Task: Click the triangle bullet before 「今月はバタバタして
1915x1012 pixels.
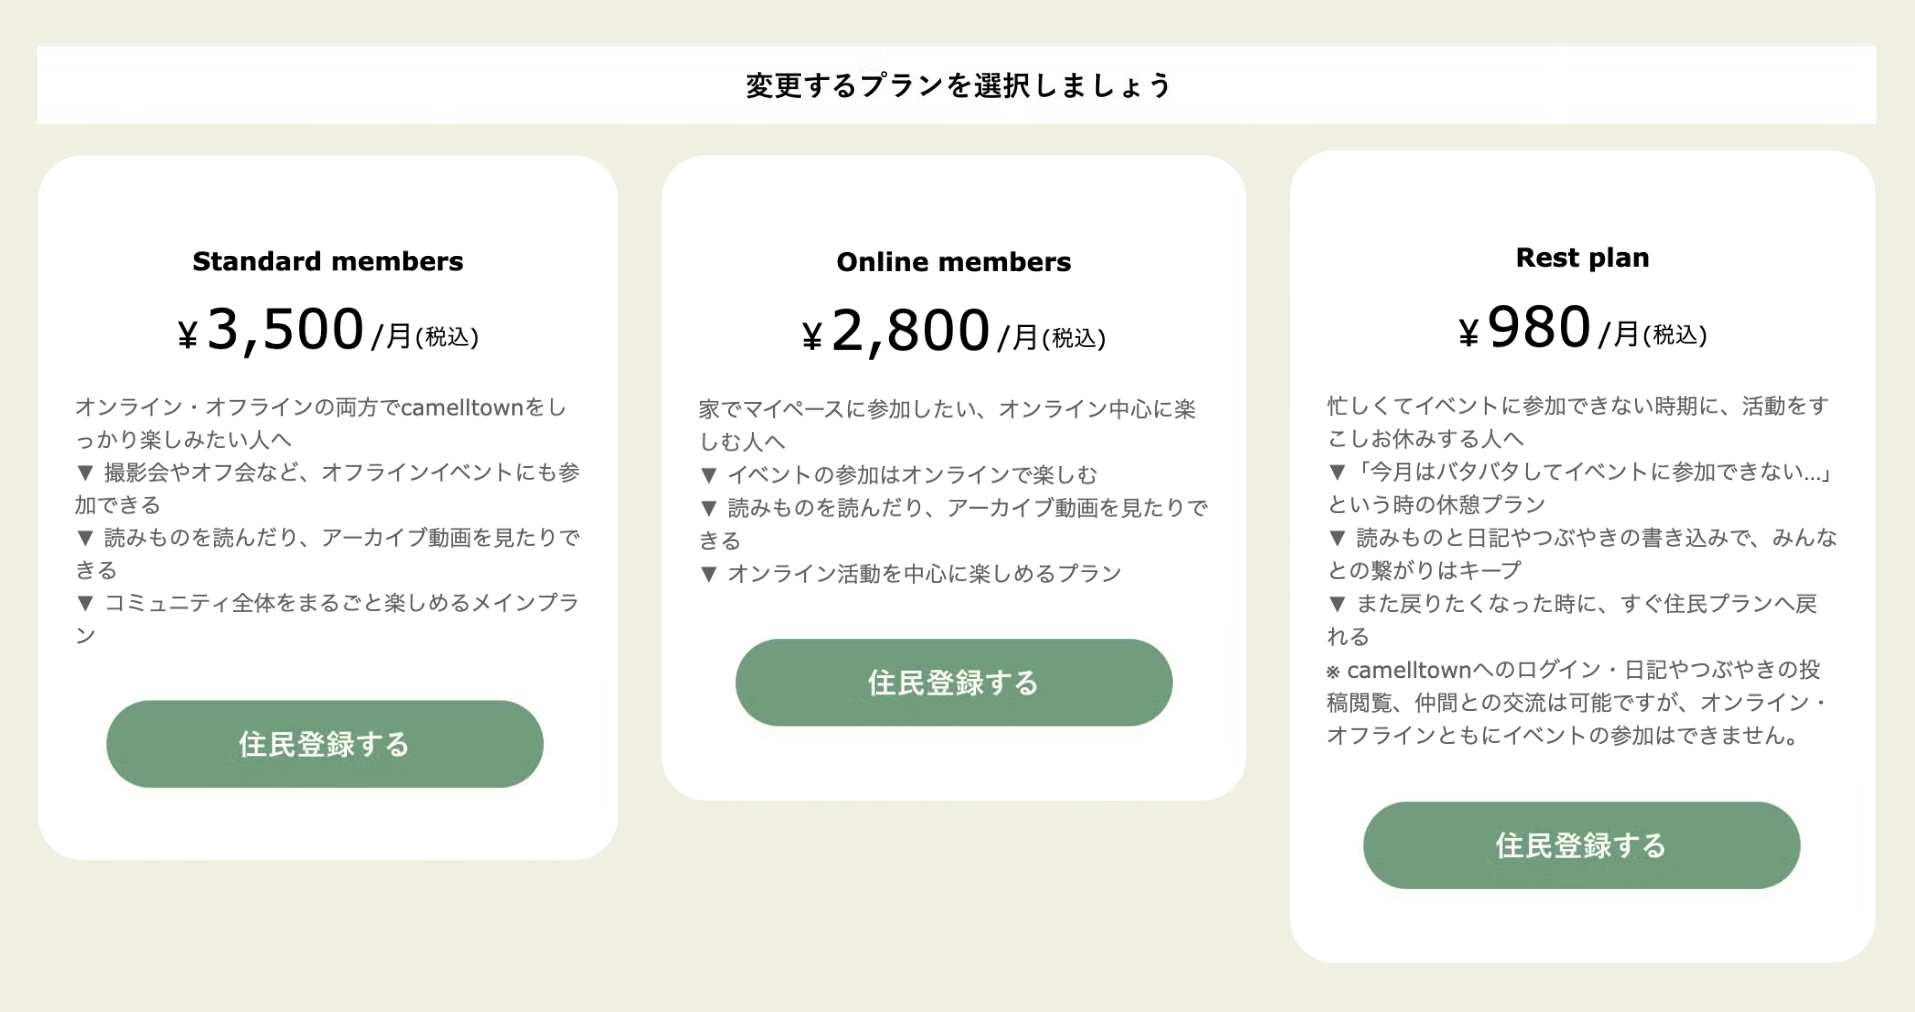Action: (x=1337, y=472)
